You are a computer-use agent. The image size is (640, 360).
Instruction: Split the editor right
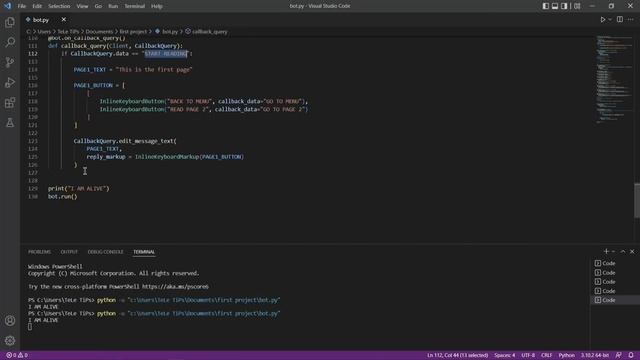point(620,20)
